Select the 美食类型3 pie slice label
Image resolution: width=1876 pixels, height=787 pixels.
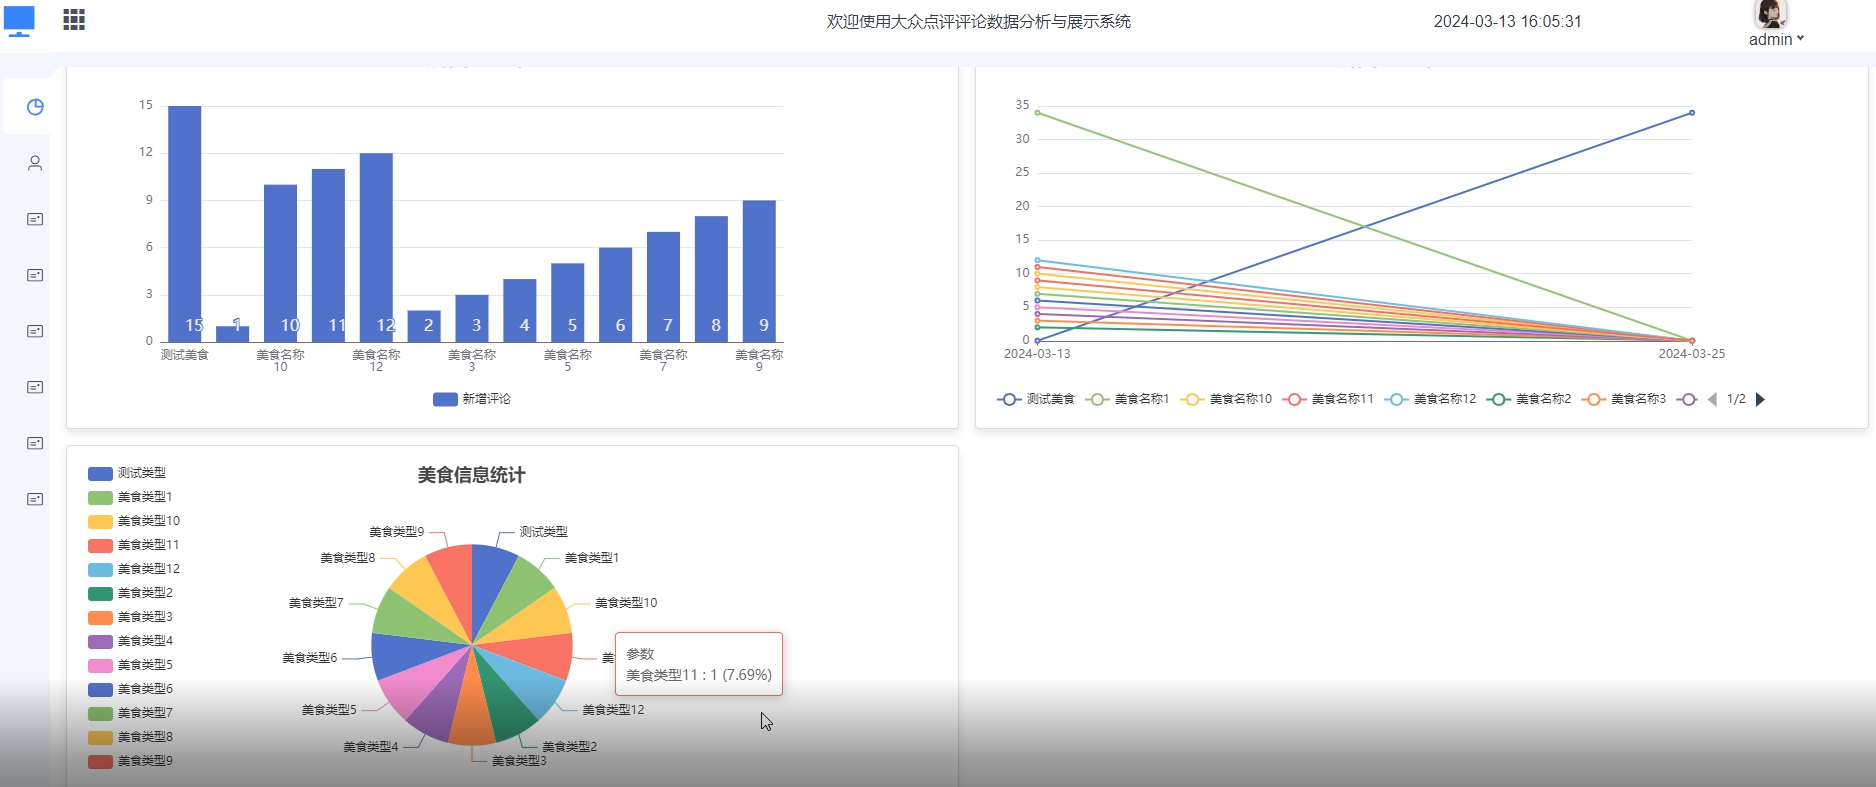[x=519, y=761]
